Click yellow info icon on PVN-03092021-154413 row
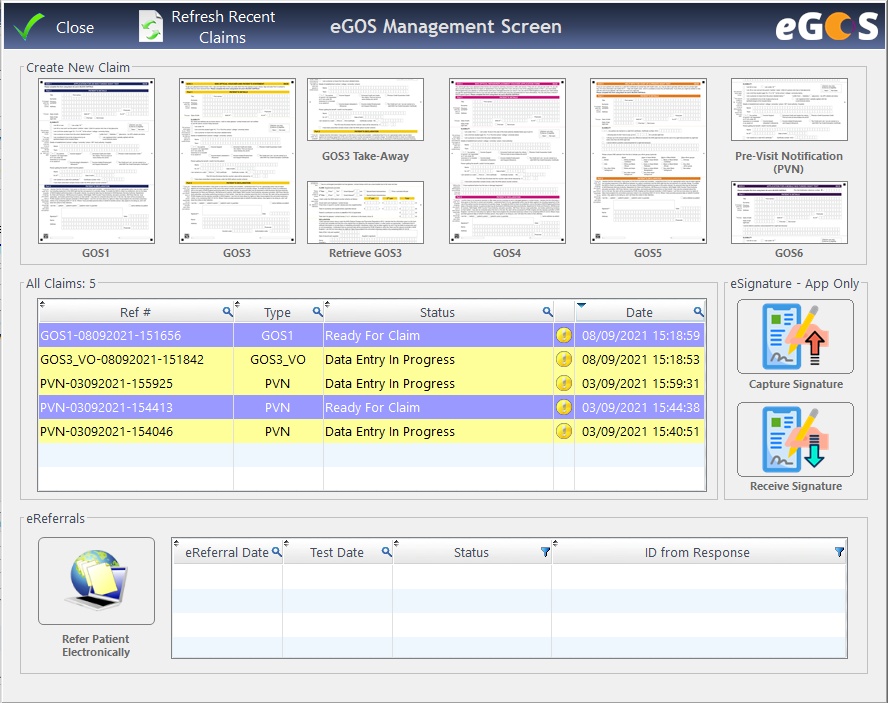The height and width of the screenshot is (703, 888). pyautogui.click(x=563, y=407)
